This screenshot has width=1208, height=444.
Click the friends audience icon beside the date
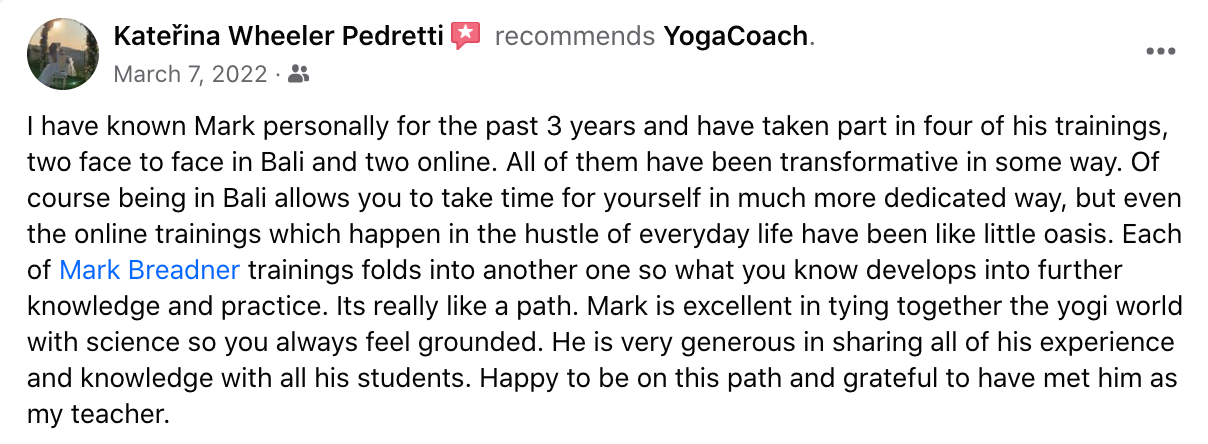point(298,74)
